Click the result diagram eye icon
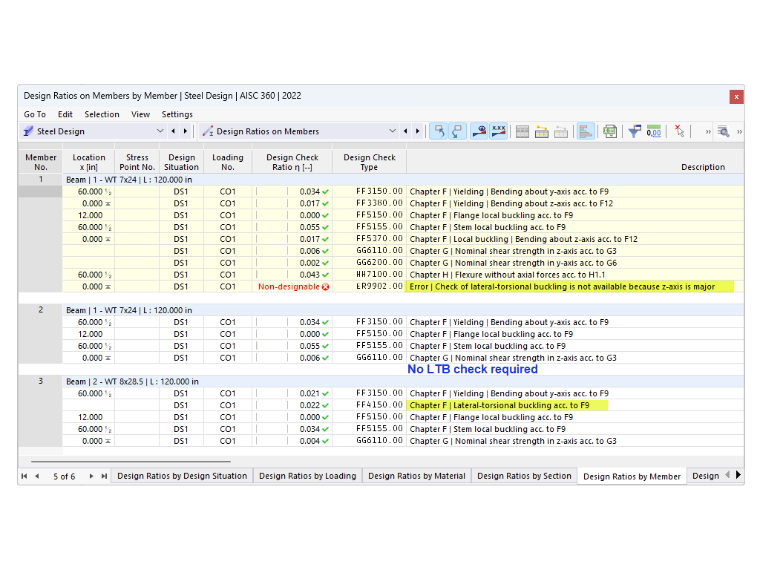This screenshot has height=570, width=760. [479, 131]
